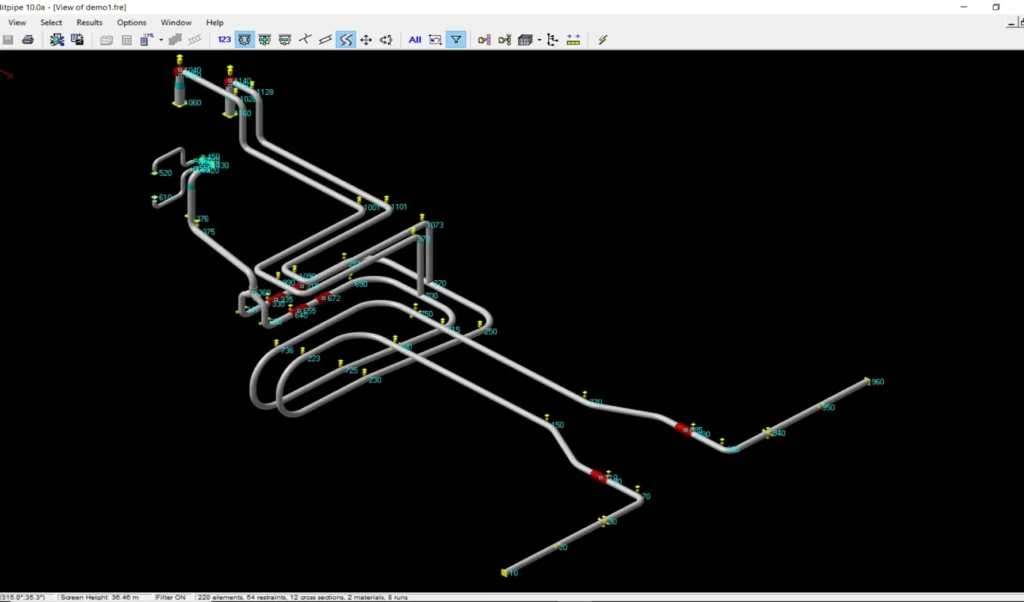Open the Options menu
Image resolution: width=1024 pixels, height=602 pixels.
pos(131,22)
